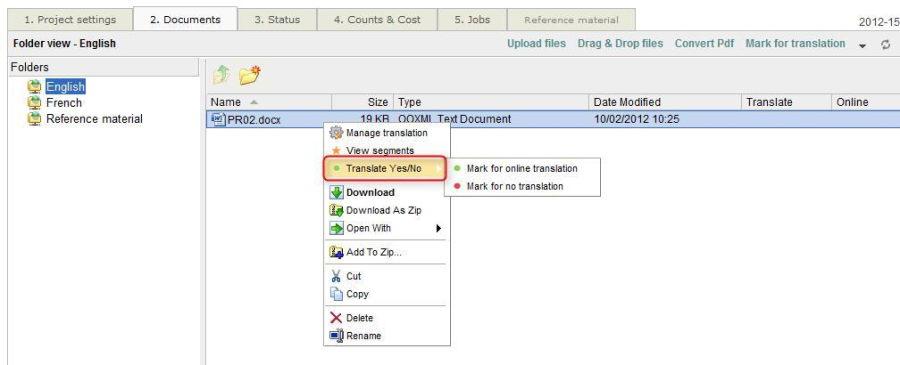Viewport: 900px width, 365px height.
Task: Click the refresh icon in the header
Action: click(x=886, y=45)
